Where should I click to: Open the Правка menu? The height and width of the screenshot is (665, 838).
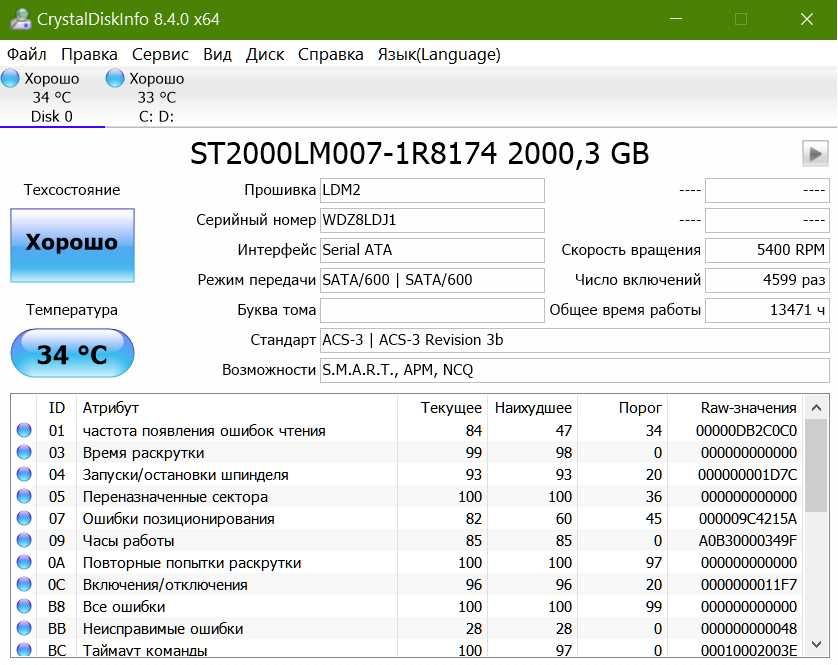coord(89,55)
